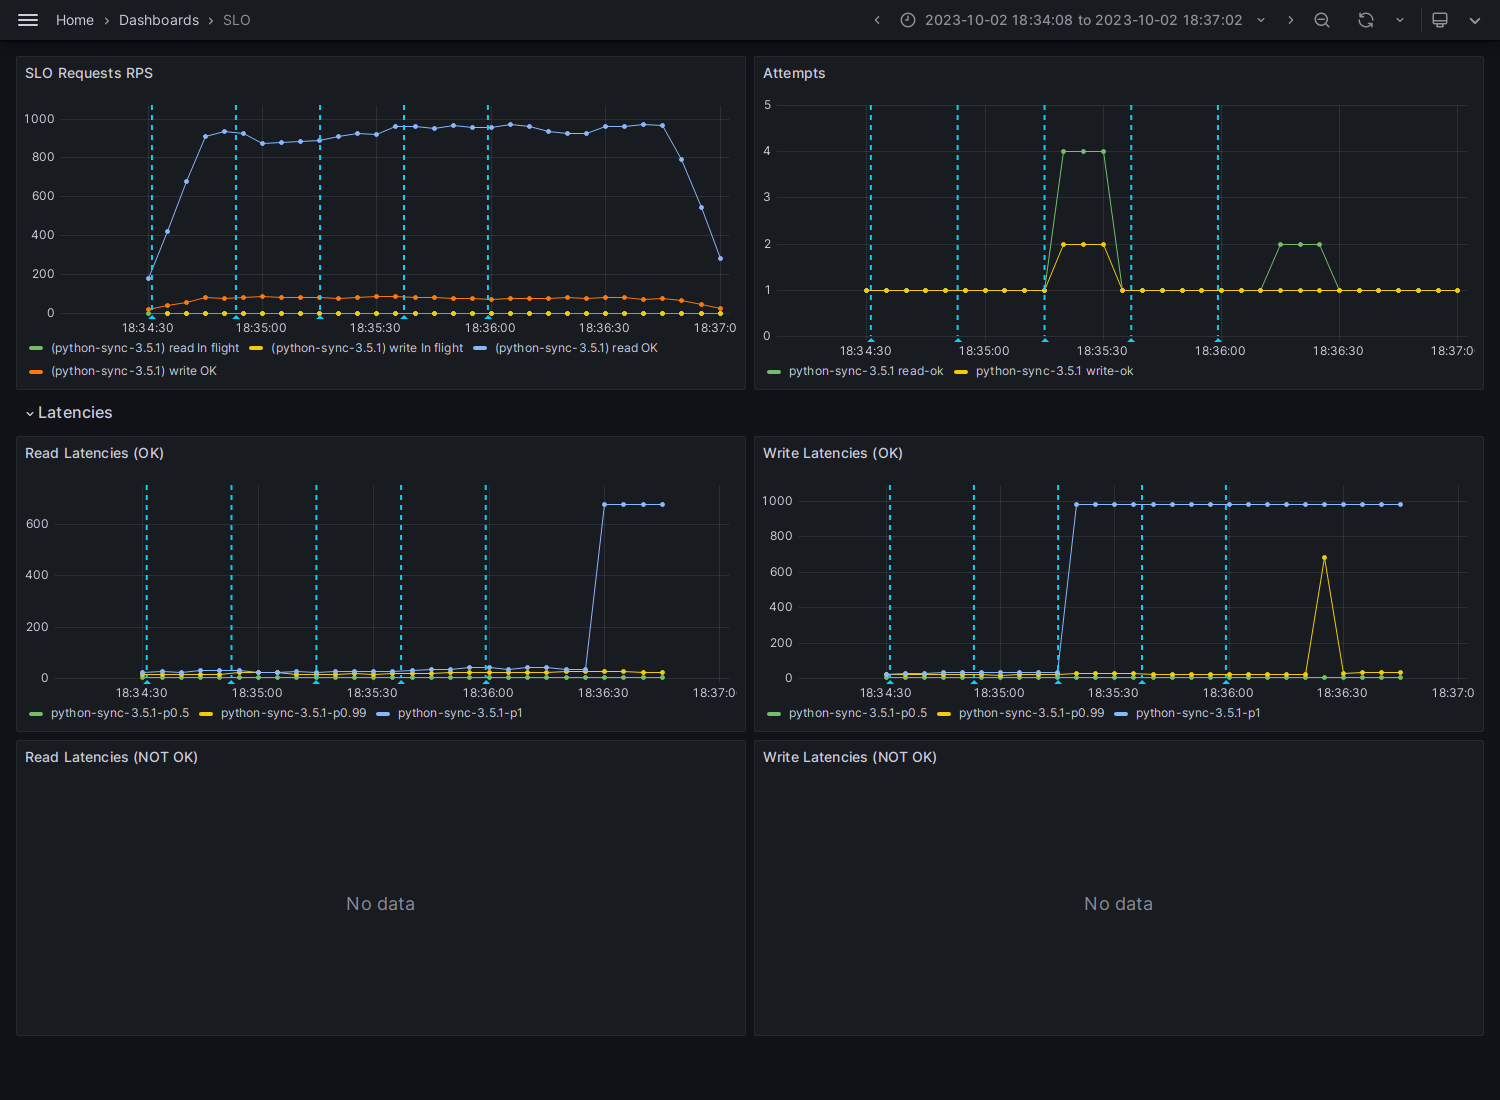Viewport: 1500px width, 1100px height.
Task: Click the 18:35:00 tick in Attempts chart
Action: (984, 351)
